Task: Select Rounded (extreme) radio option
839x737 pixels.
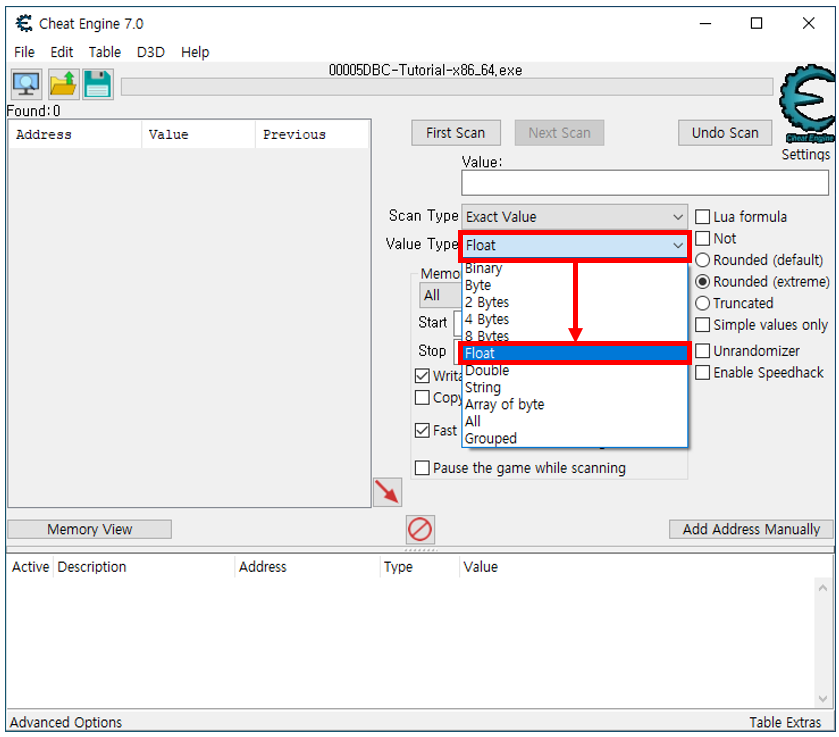Action: [x=702, y=282]
